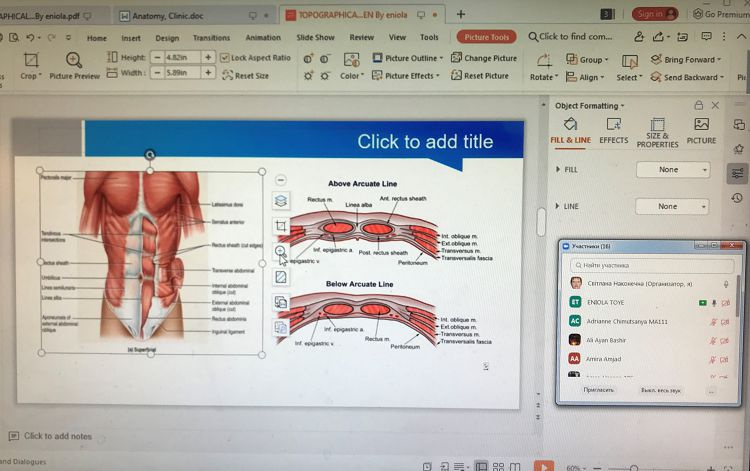Screen dimensions: 750x471
Task: Click the floating zoom icon beside the picture
Action: pos(281,251)
